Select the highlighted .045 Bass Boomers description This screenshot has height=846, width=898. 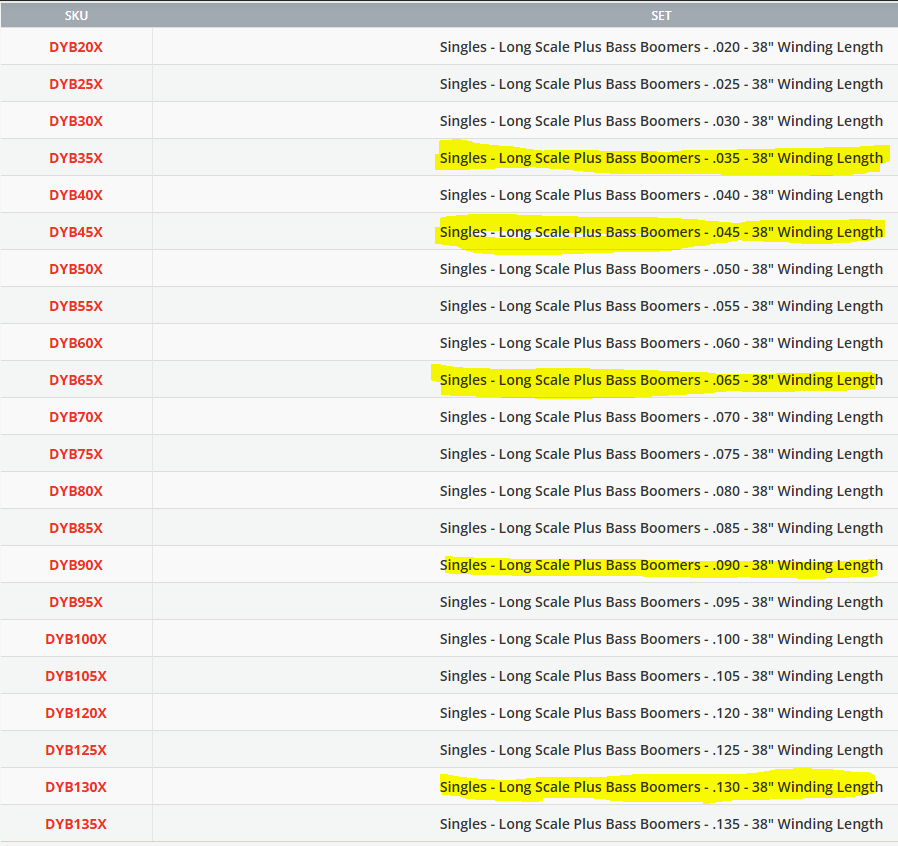pos(661,232)
